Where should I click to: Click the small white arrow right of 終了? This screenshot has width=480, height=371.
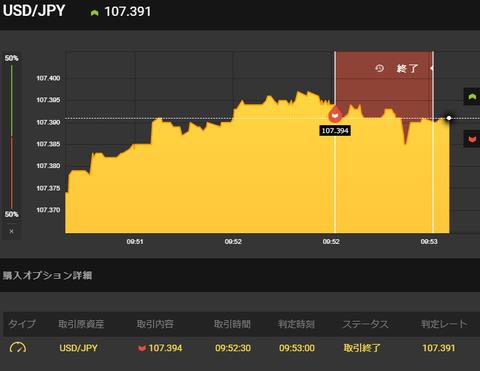tap(431, 68)
